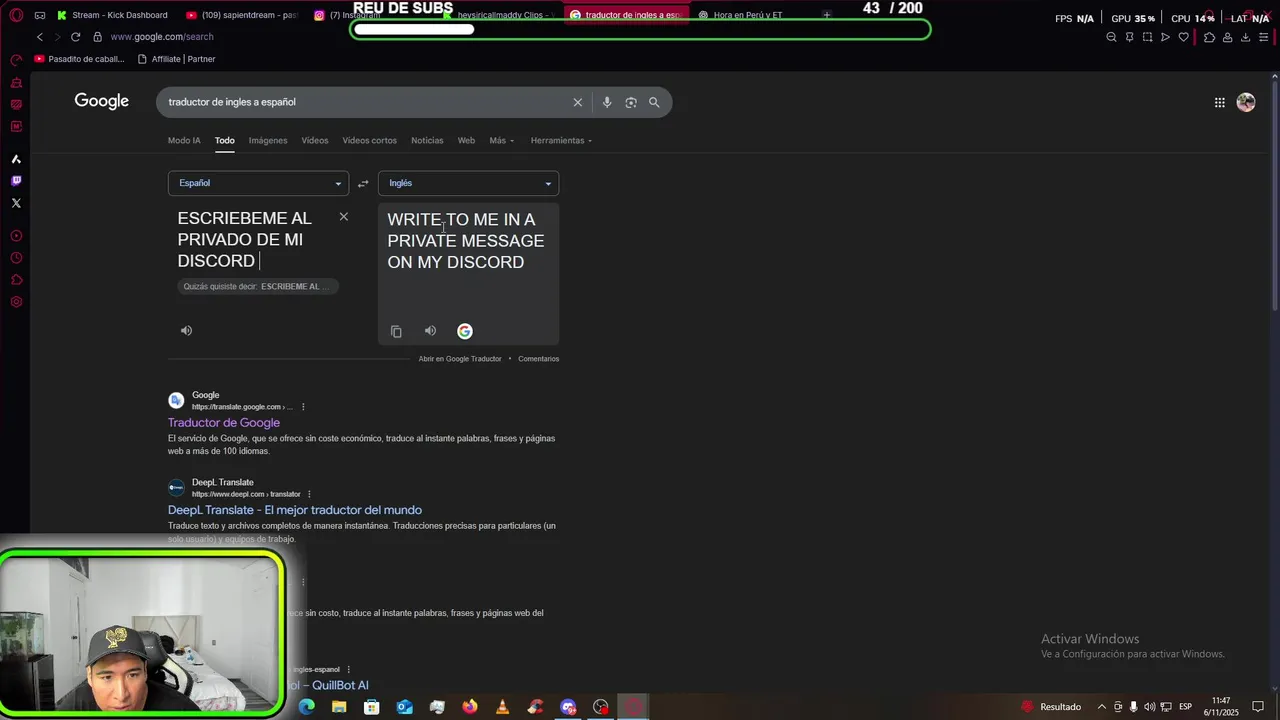Open the Windows notification center
Viewport: 1280px width, 720px height.
click(1258, 707)
